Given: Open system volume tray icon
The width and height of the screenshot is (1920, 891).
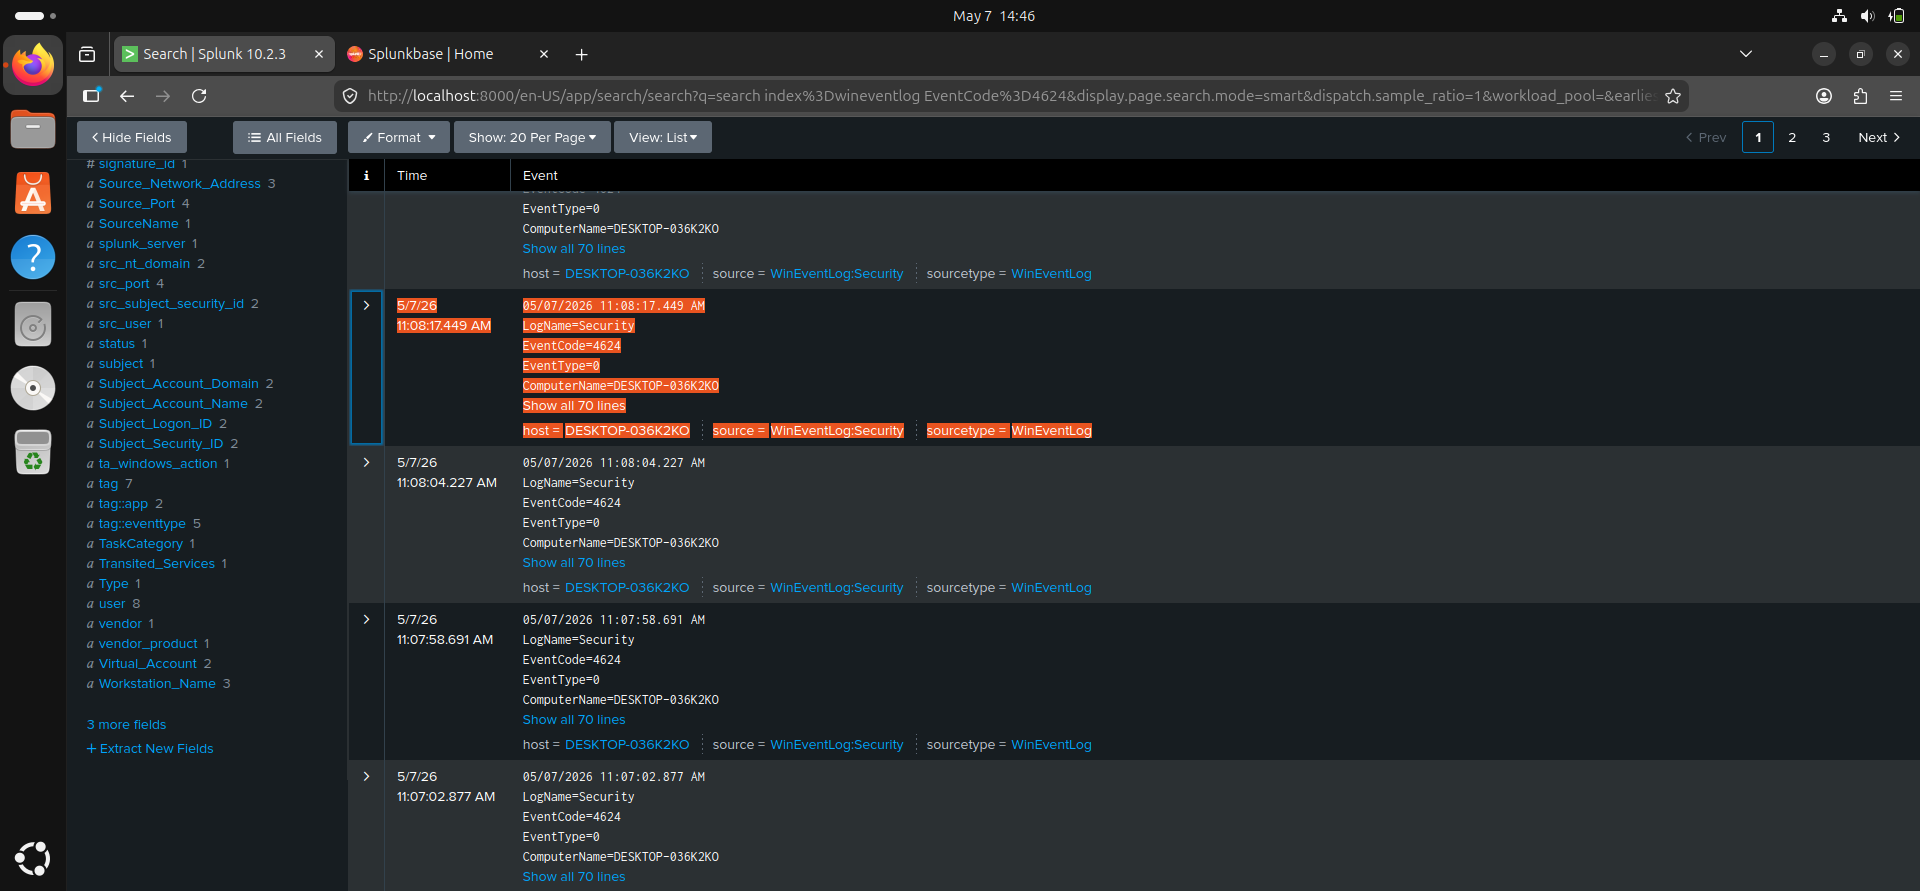Looking at the screenshot, I should click(x=1867, y=16).
